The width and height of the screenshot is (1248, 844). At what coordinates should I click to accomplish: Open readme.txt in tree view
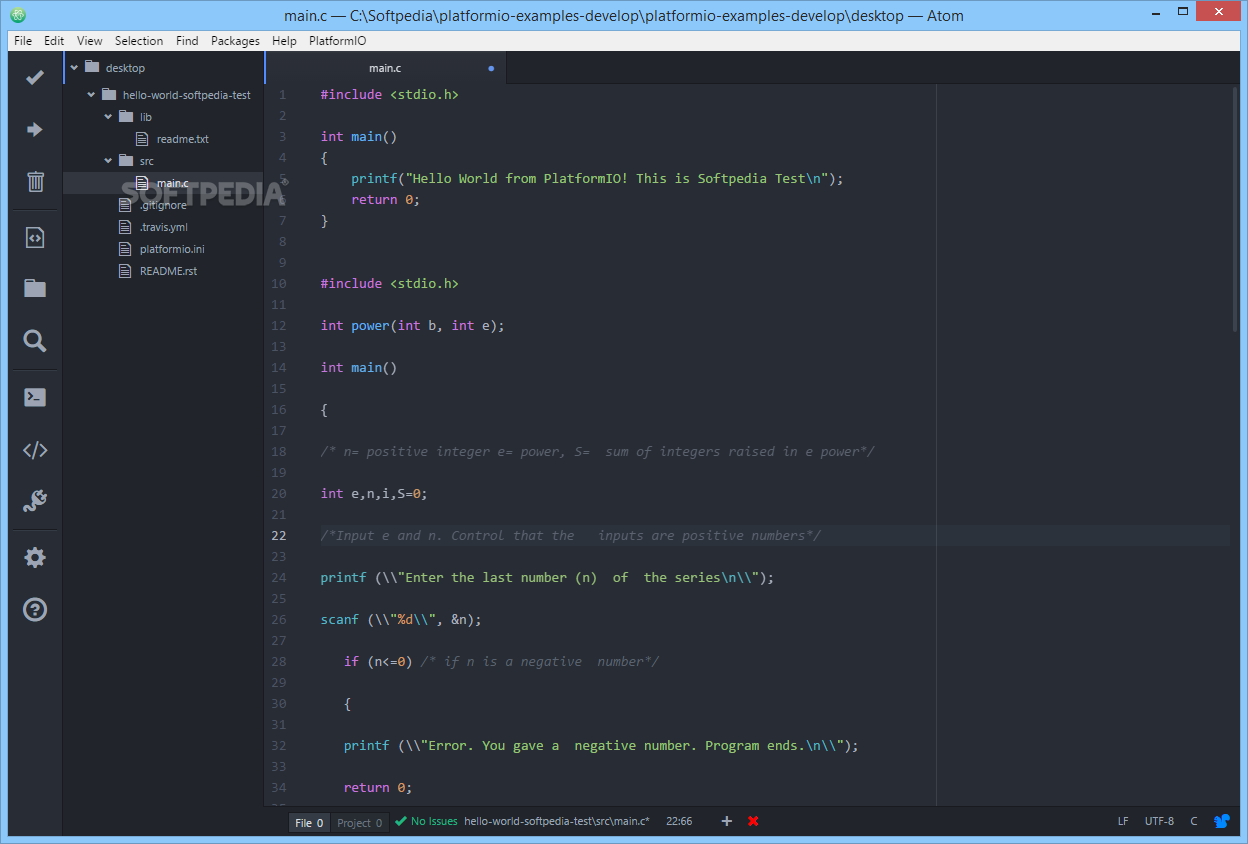coord(182,139)
